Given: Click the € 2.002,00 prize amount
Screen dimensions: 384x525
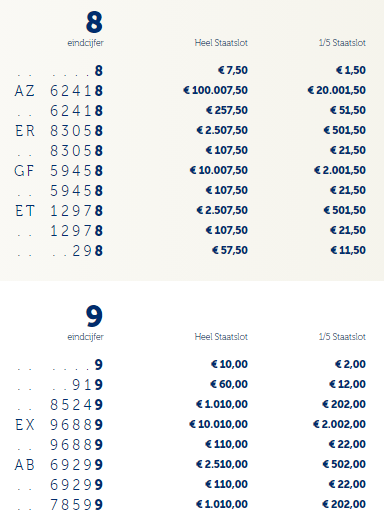Looking at the screenshot, I should [x=339, y=425].
